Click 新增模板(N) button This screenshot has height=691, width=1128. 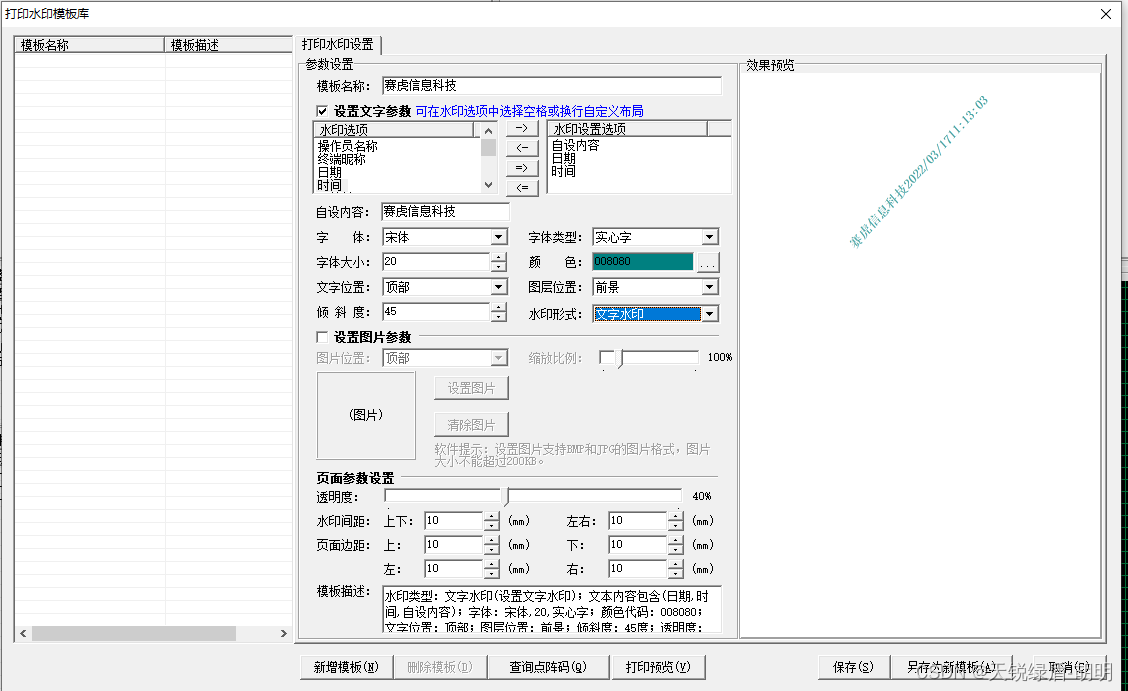pos(346,667)
